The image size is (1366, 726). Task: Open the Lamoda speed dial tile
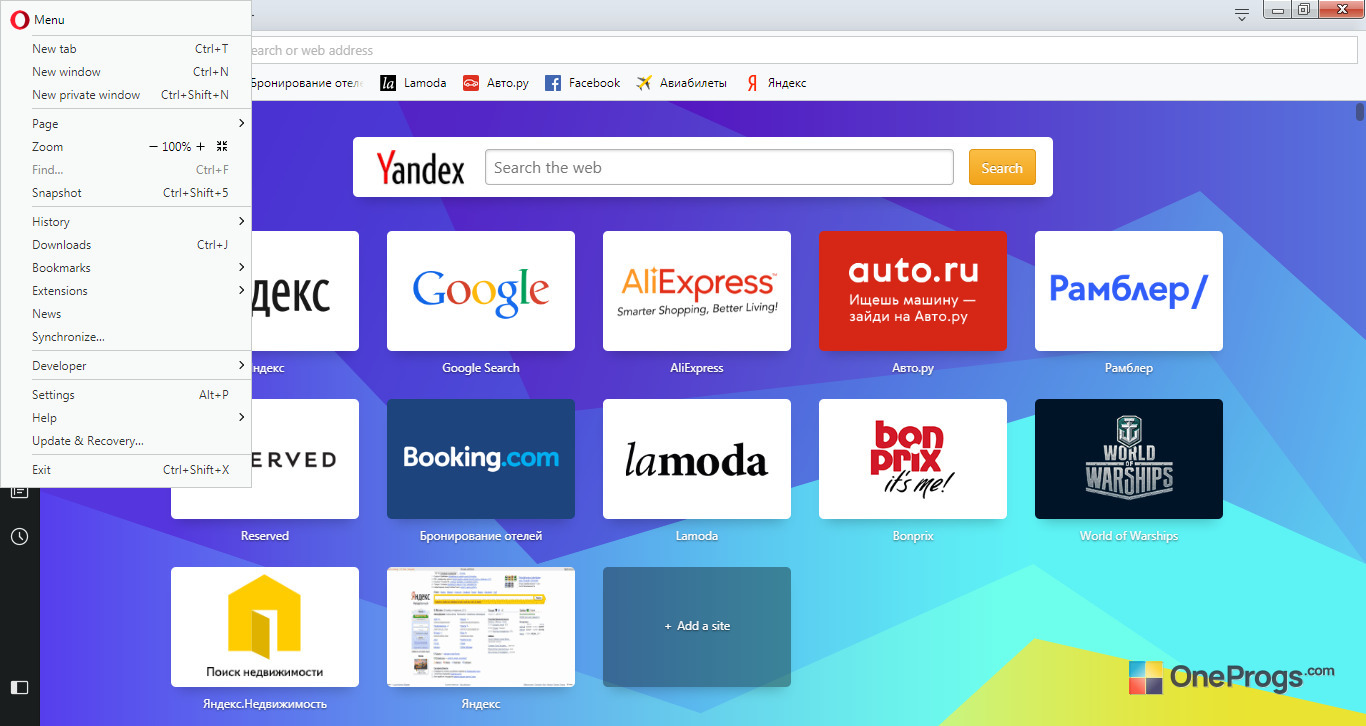pyautogui.click(x=697, y=459)
